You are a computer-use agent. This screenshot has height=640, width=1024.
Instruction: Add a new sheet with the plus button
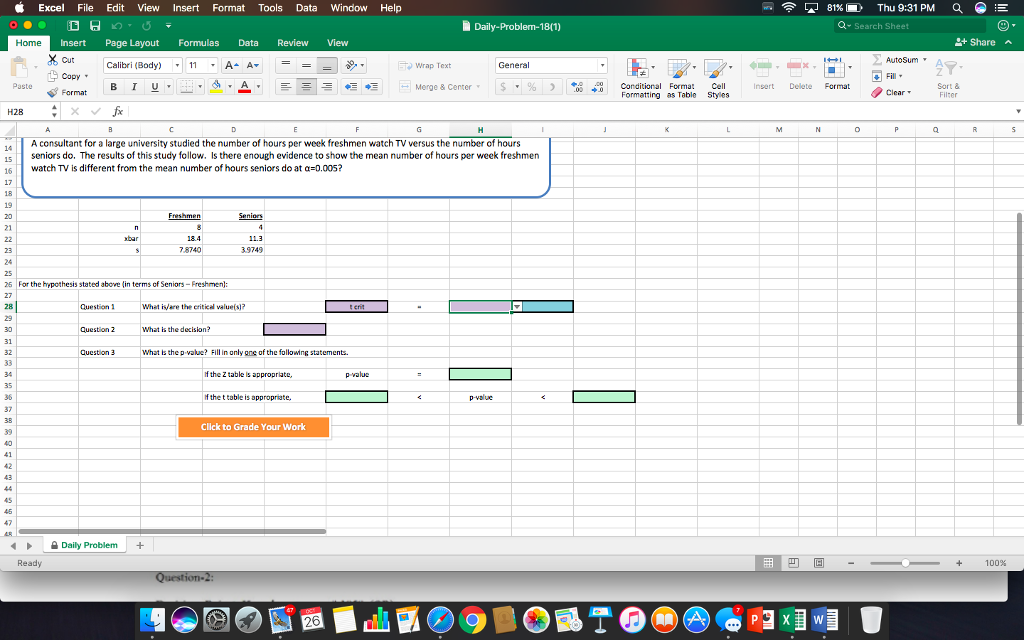pyautogui.click(x=140, y=545)
